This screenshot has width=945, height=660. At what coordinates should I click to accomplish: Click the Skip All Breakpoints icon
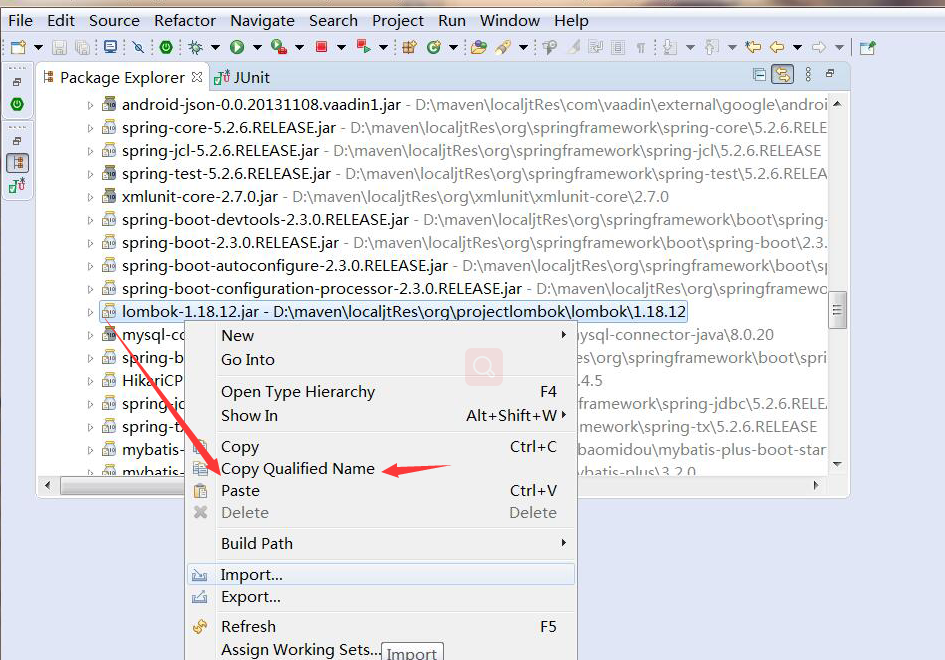[x=138, y=47]
